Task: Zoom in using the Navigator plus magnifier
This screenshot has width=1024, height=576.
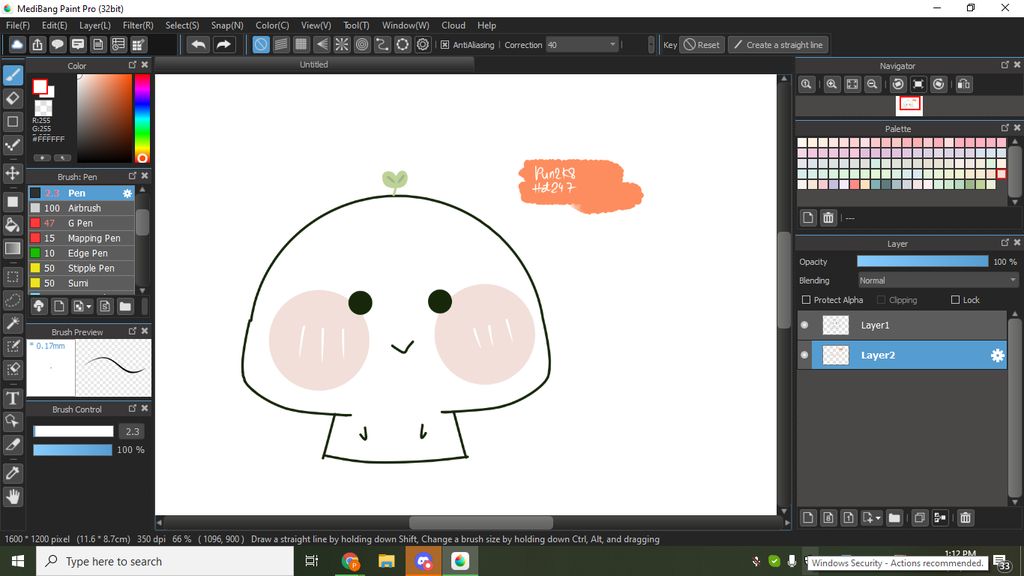Action: pyautogui.click(x=831, y=84)
